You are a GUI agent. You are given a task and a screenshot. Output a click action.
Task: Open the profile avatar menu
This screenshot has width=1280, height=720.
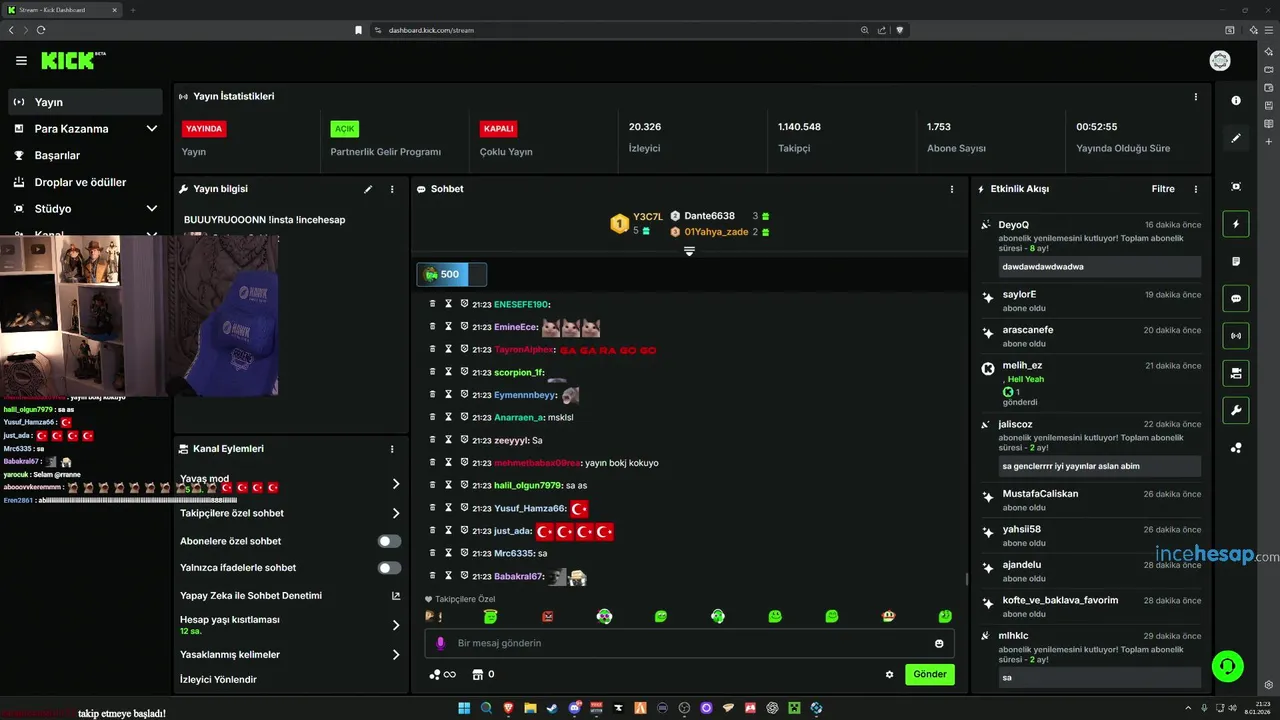click(1220, 61)
